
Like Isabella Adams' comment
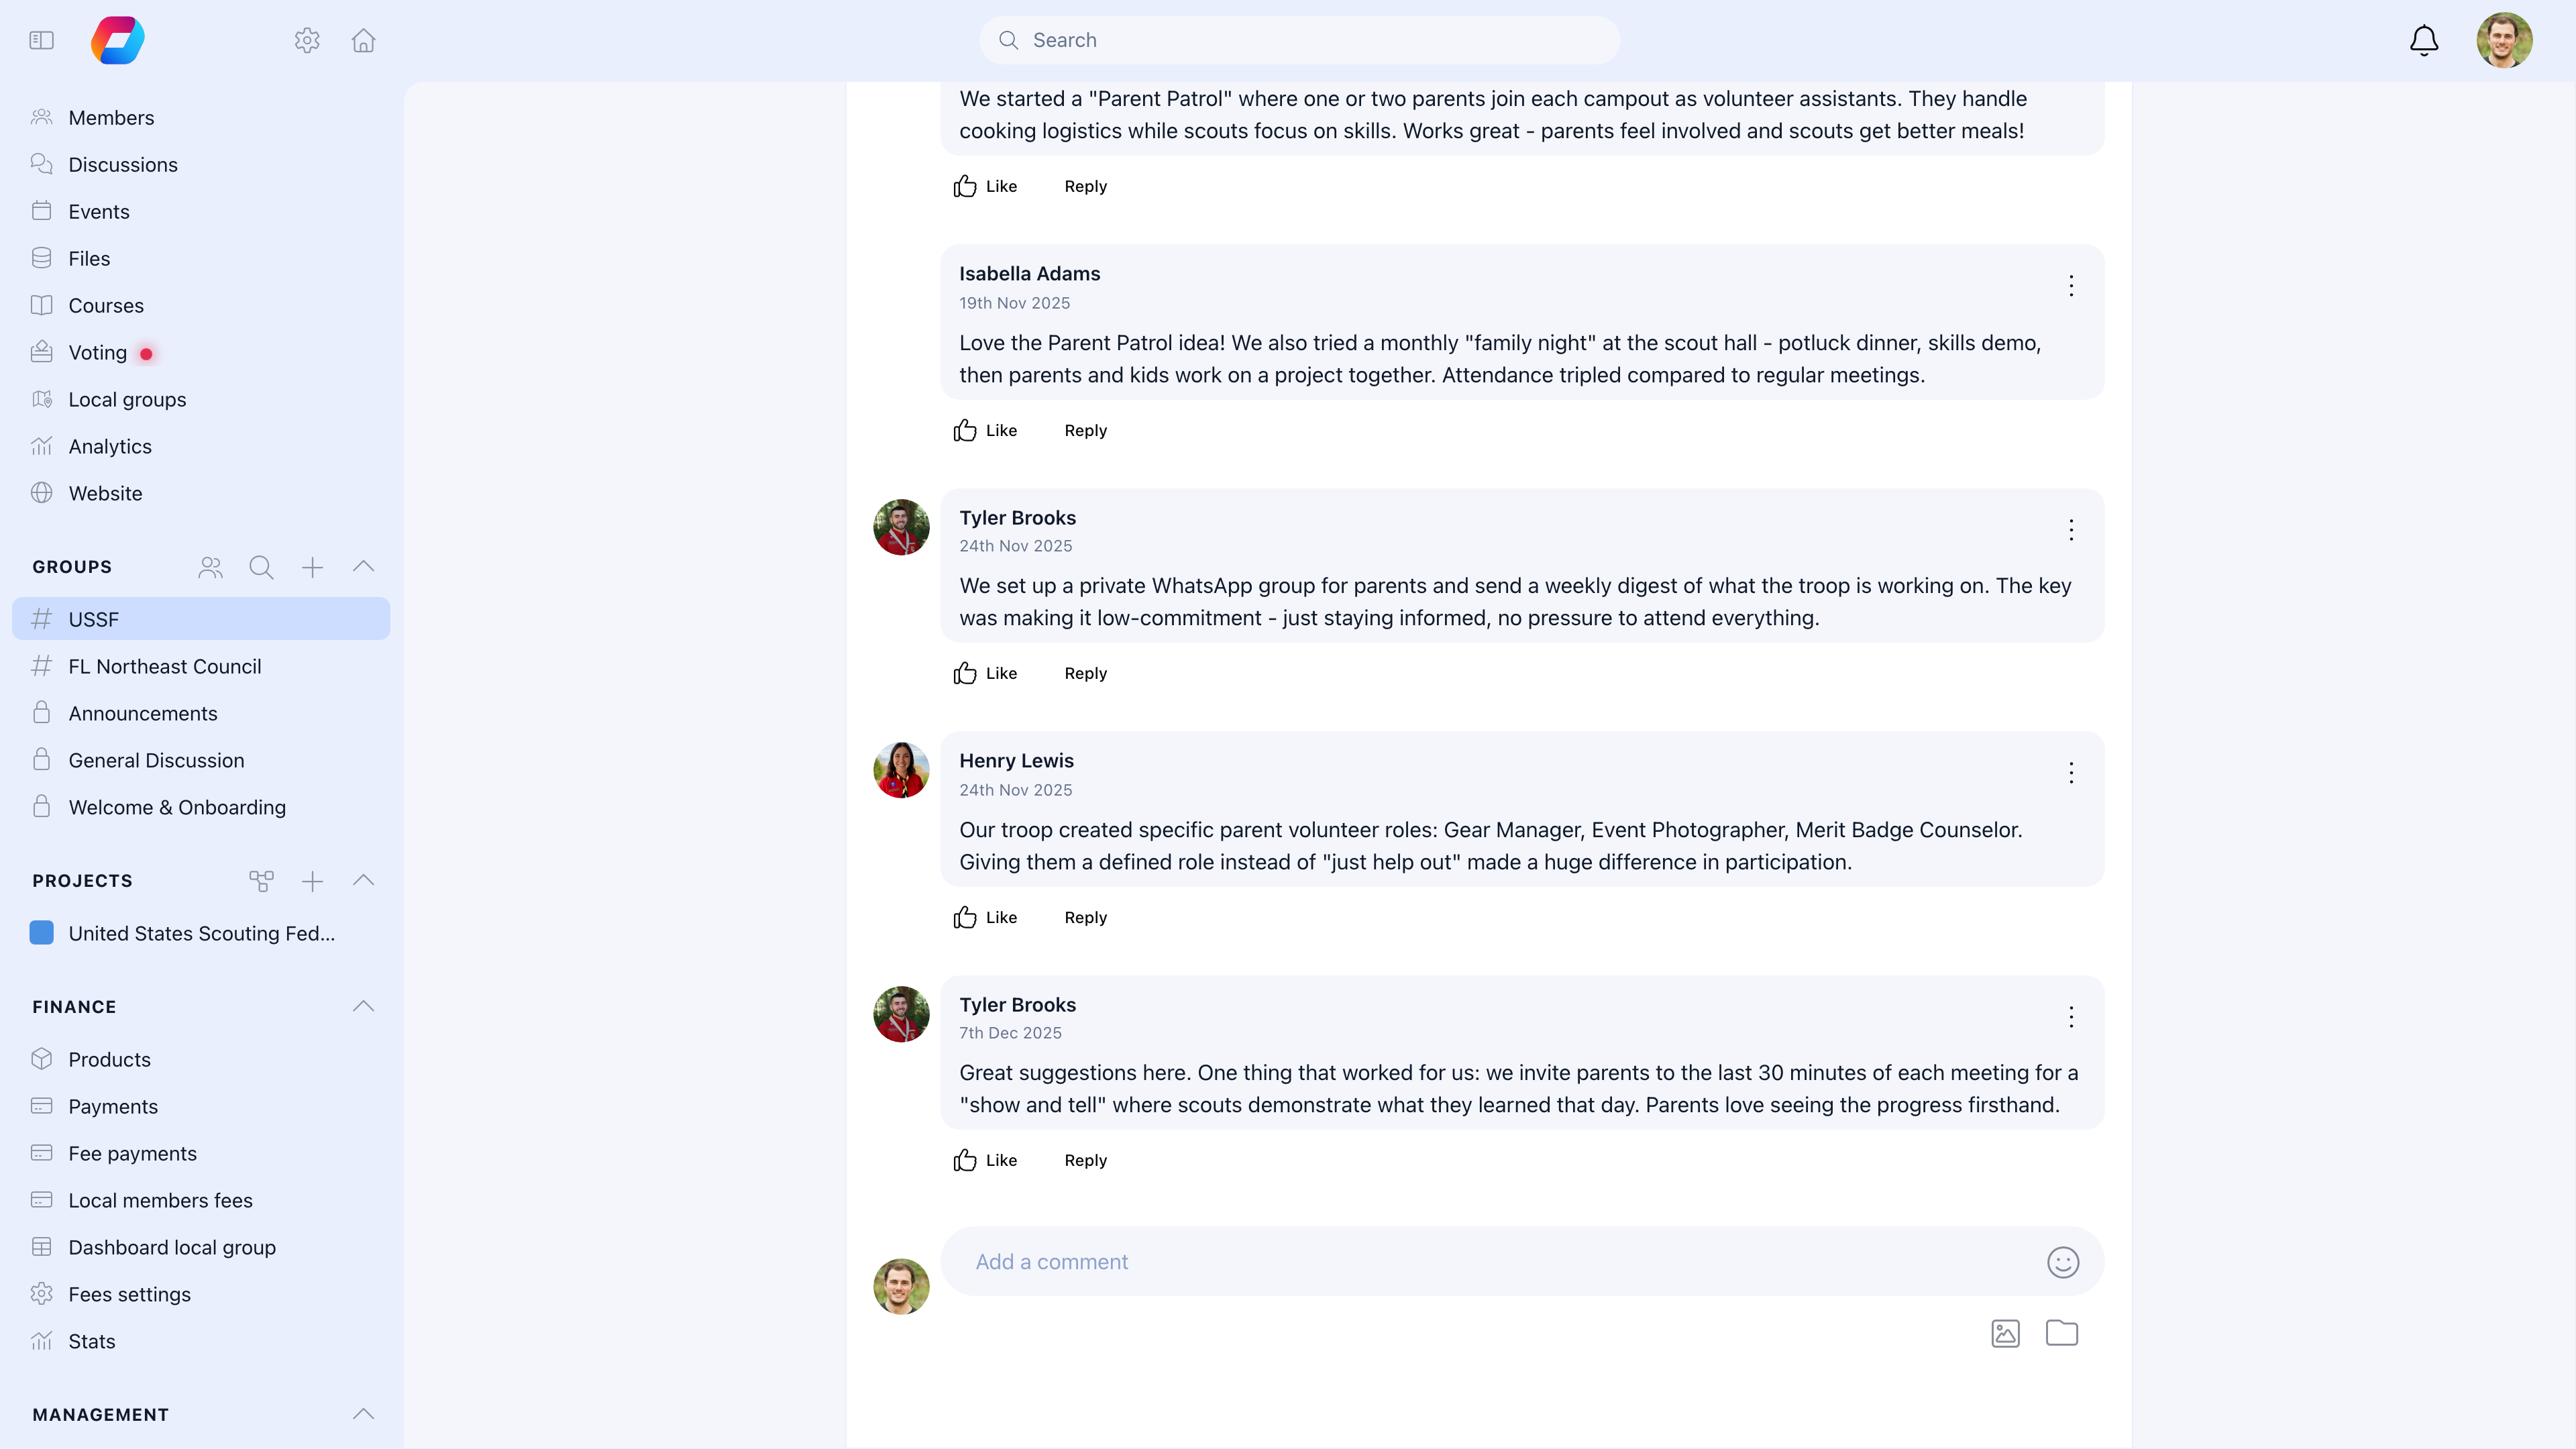984,430
